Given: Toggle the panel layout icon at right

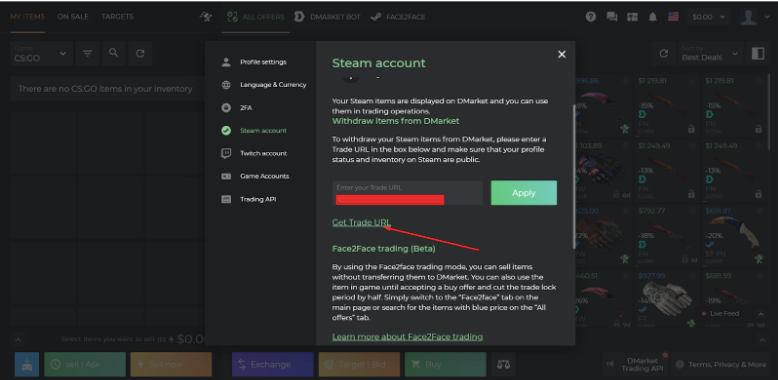Looking at the screenshot, I should (x=758, y=54).
